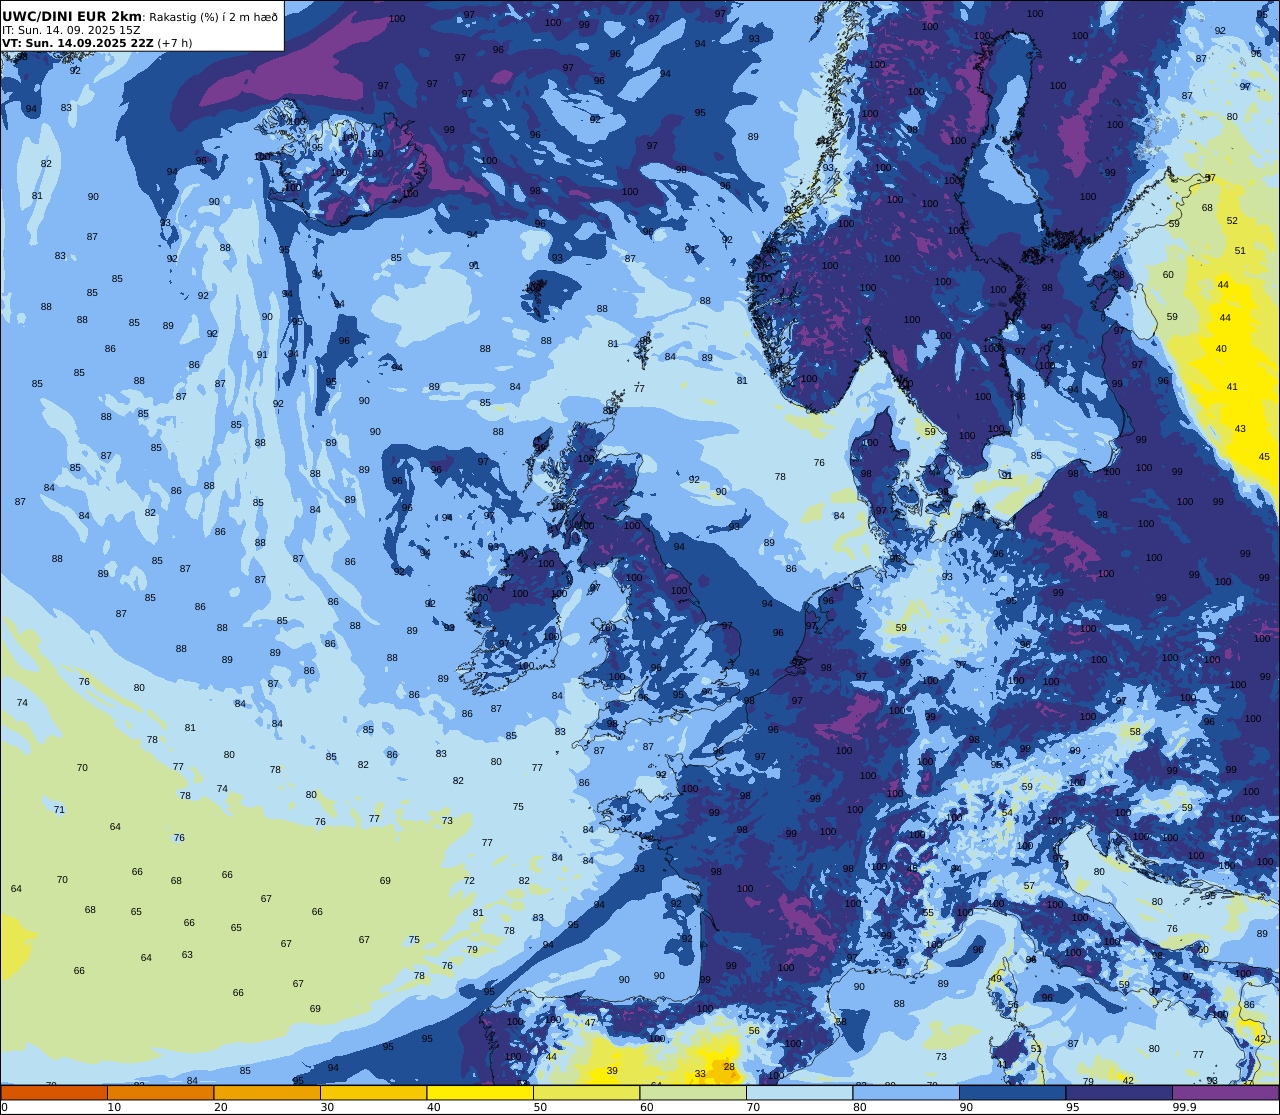This screenshot has height=1115, width=1280.
Task: Click the '90' label under the legend bar
Action: 966,1107
